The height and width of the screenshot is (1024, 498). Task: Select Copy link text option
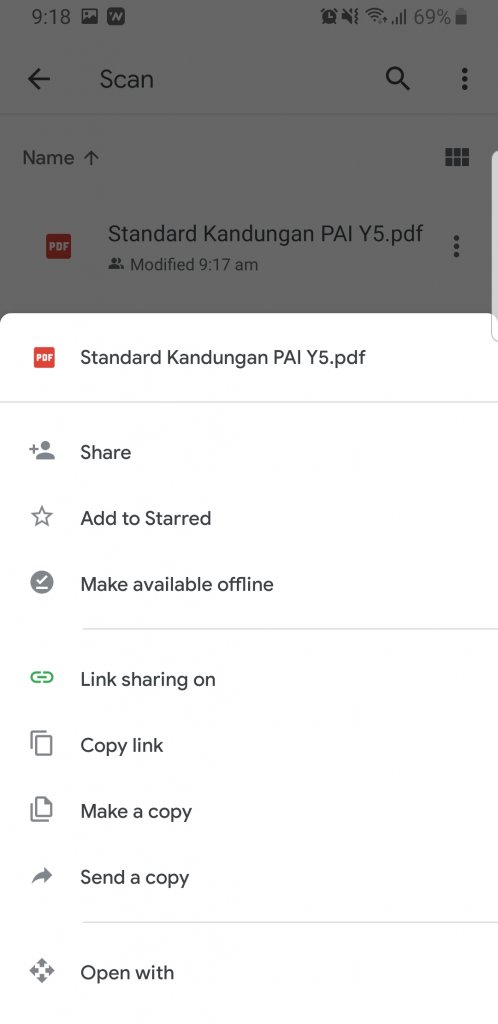121,745
